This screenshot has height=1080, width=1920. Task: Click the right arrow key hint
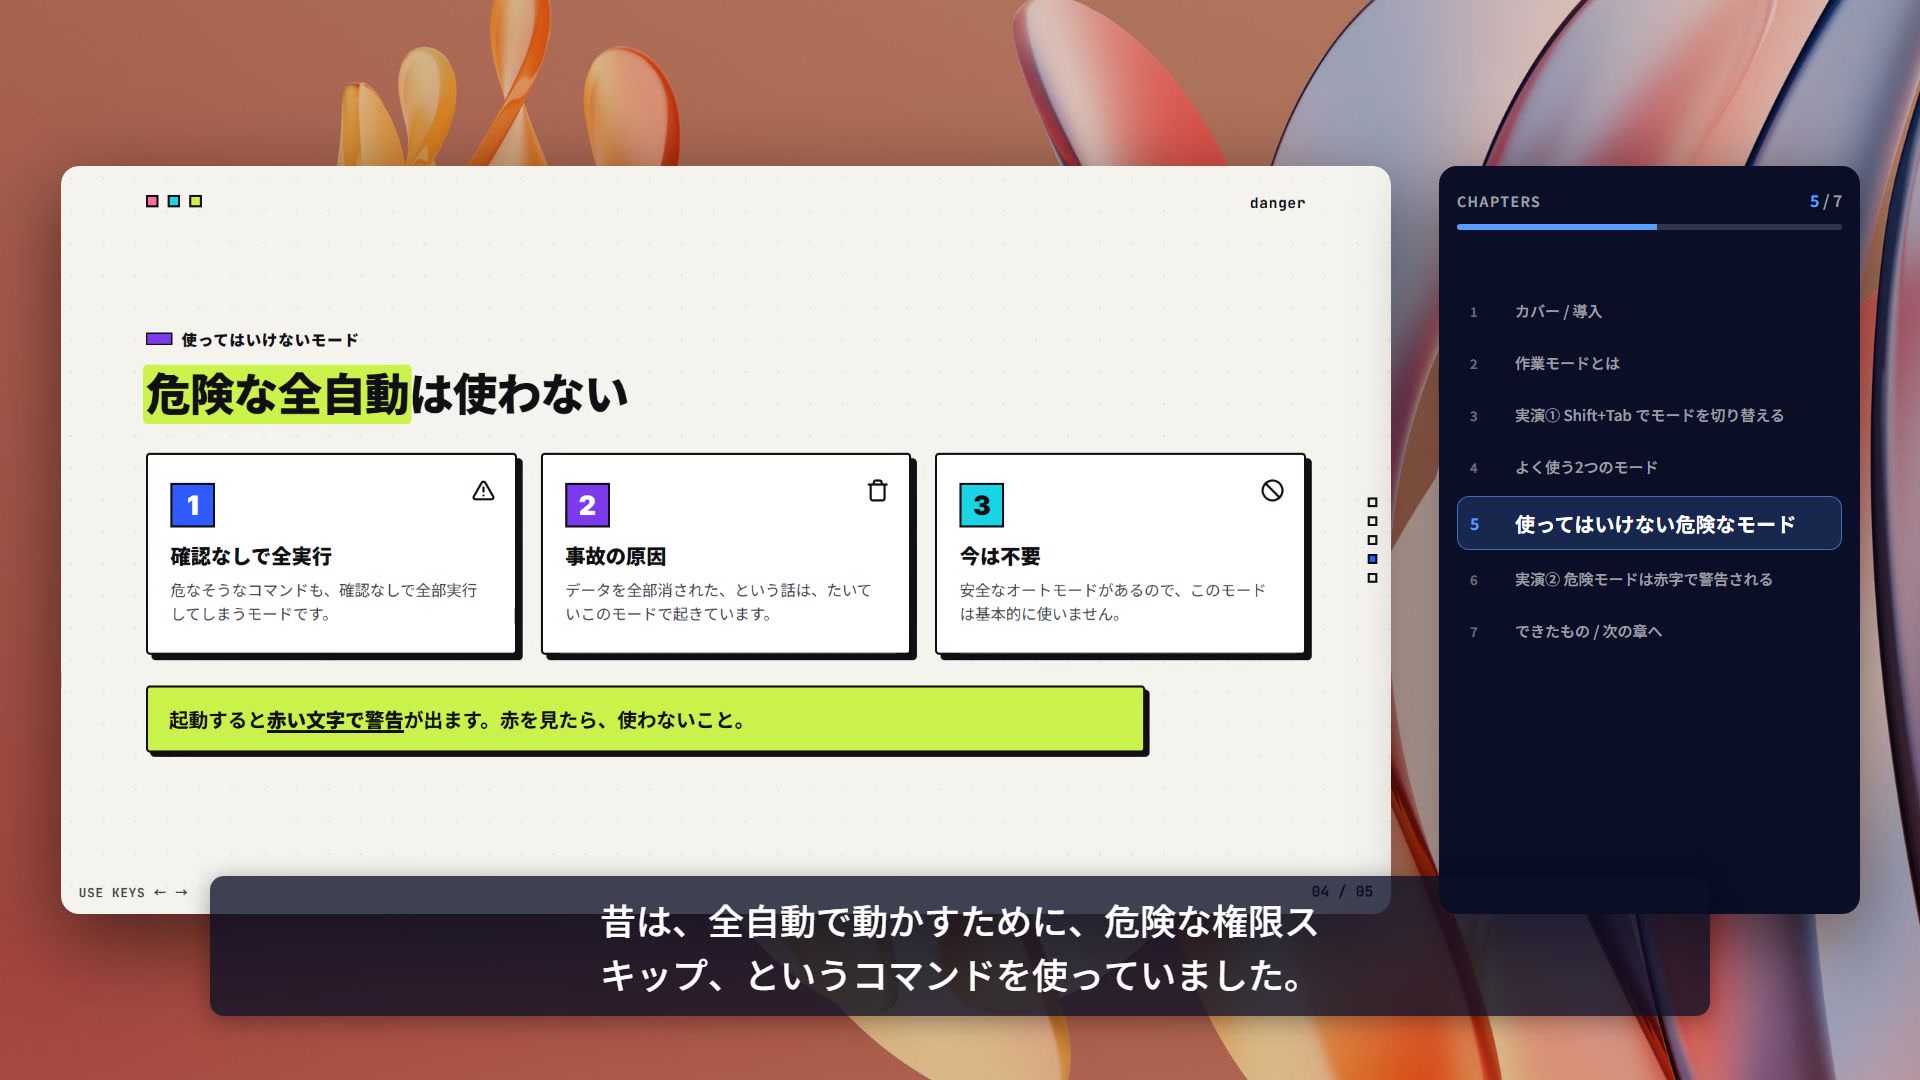[x=181, y=892]
